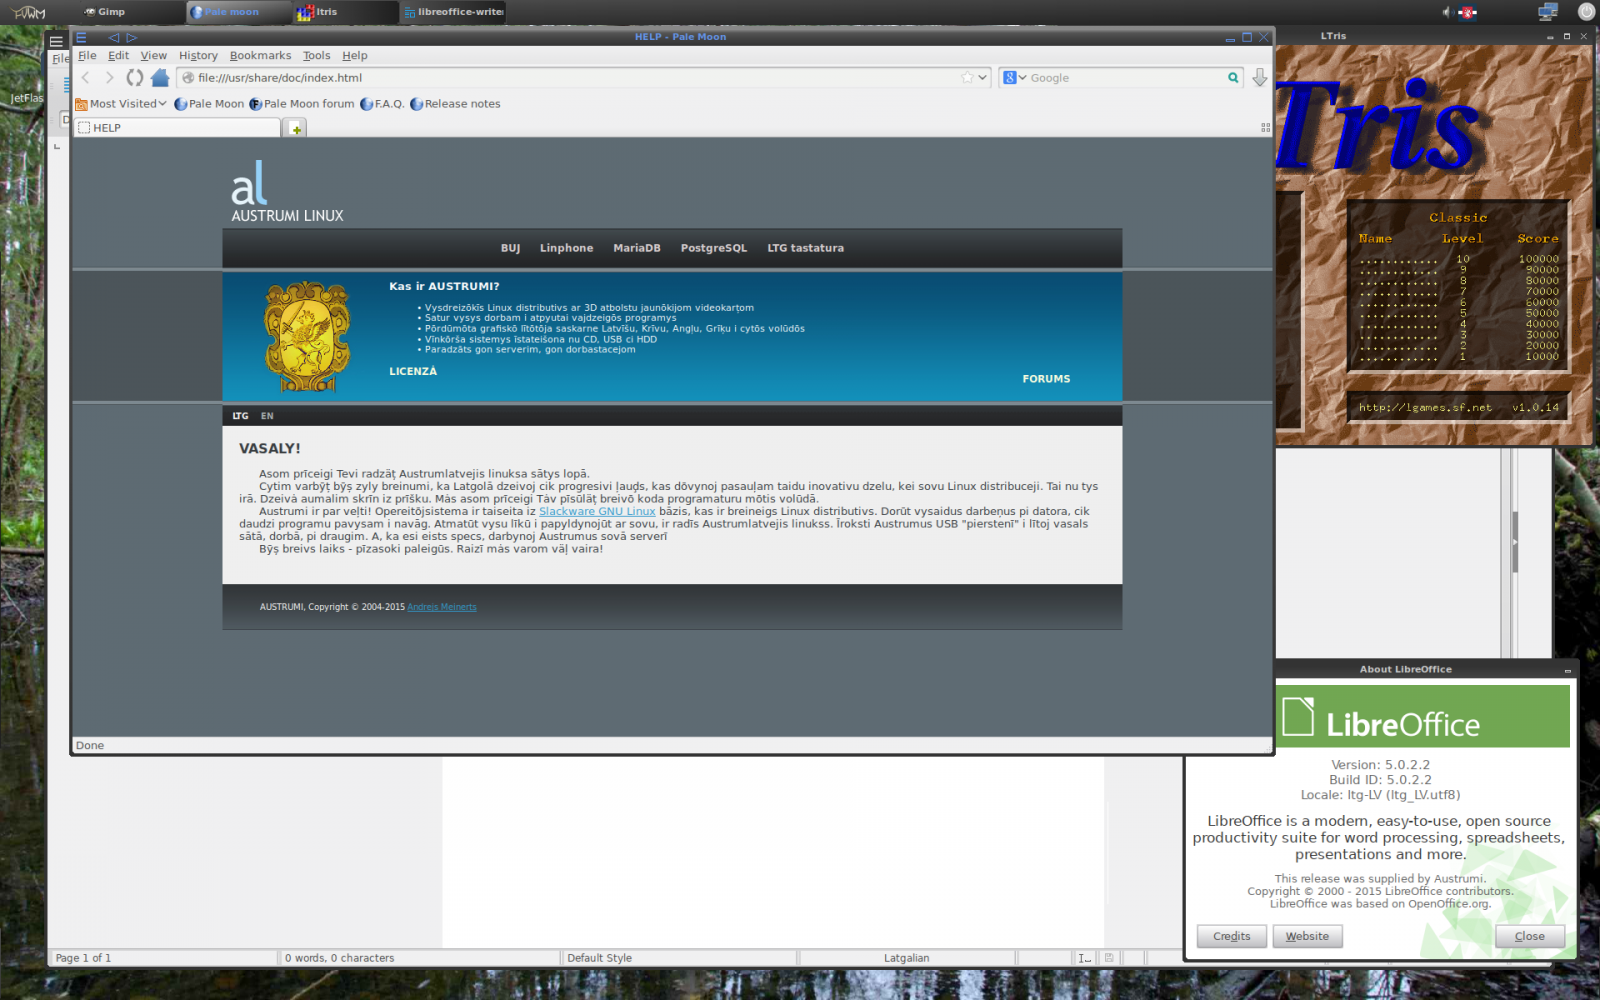Click the Austrumi coat of arms image
1600x1000 pixels.
307,336
